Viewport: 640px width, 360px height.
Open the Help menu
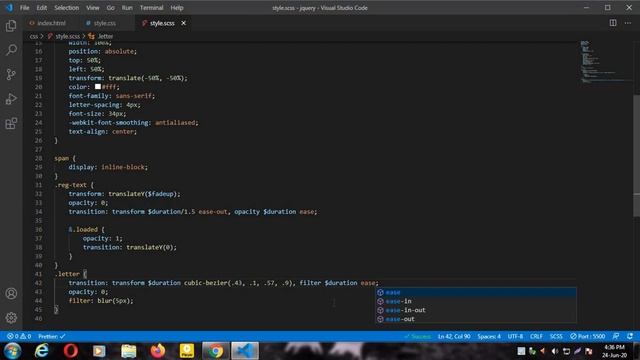[x=177, y=8]
